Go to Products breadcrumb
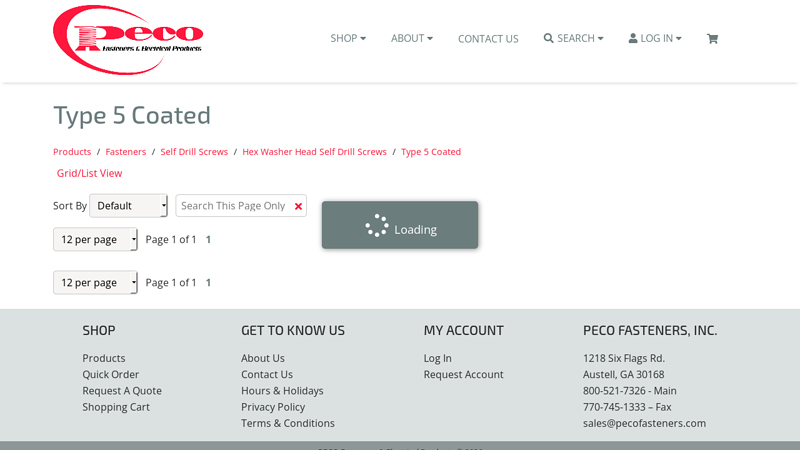 pos(72,152)
